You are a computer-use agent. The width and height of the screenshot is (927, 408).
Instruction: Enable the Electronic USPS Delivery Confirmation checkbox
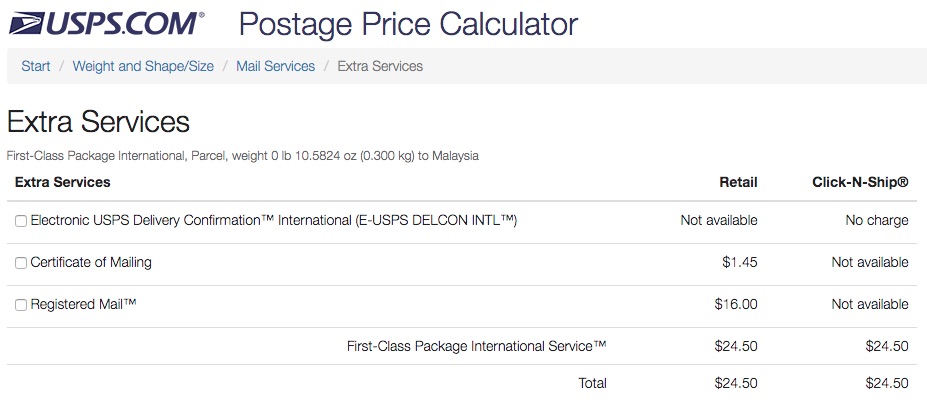pyautogui.click(x=21, y=221)
